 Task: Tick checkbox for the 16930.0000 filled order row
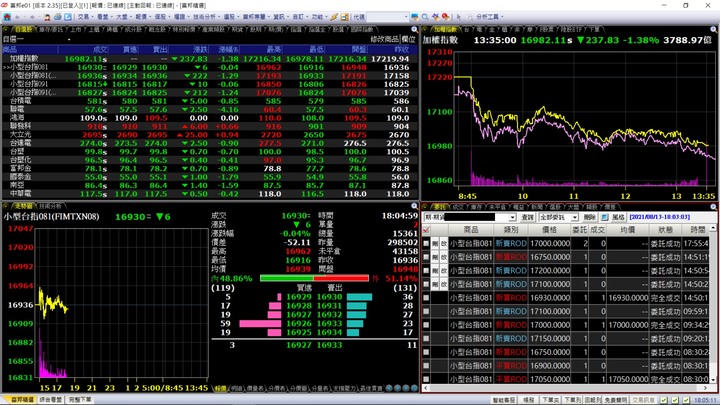point(426,298)
